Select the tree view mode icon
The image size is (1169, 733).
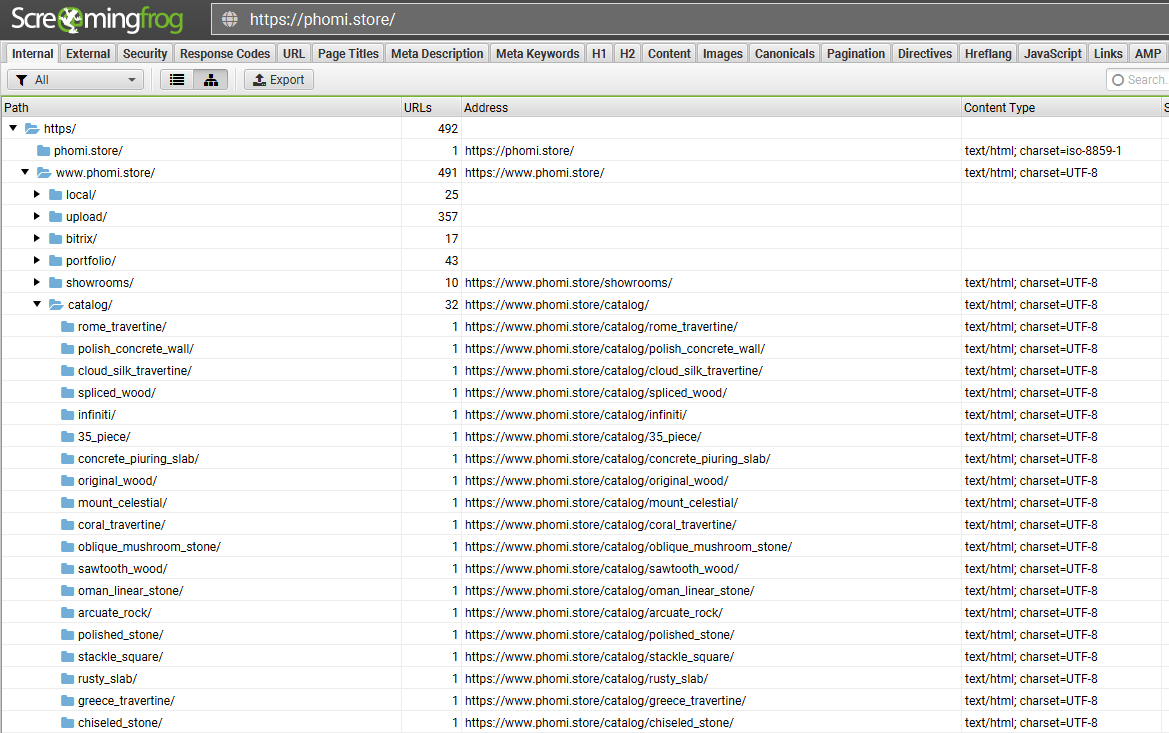point(210,80)
